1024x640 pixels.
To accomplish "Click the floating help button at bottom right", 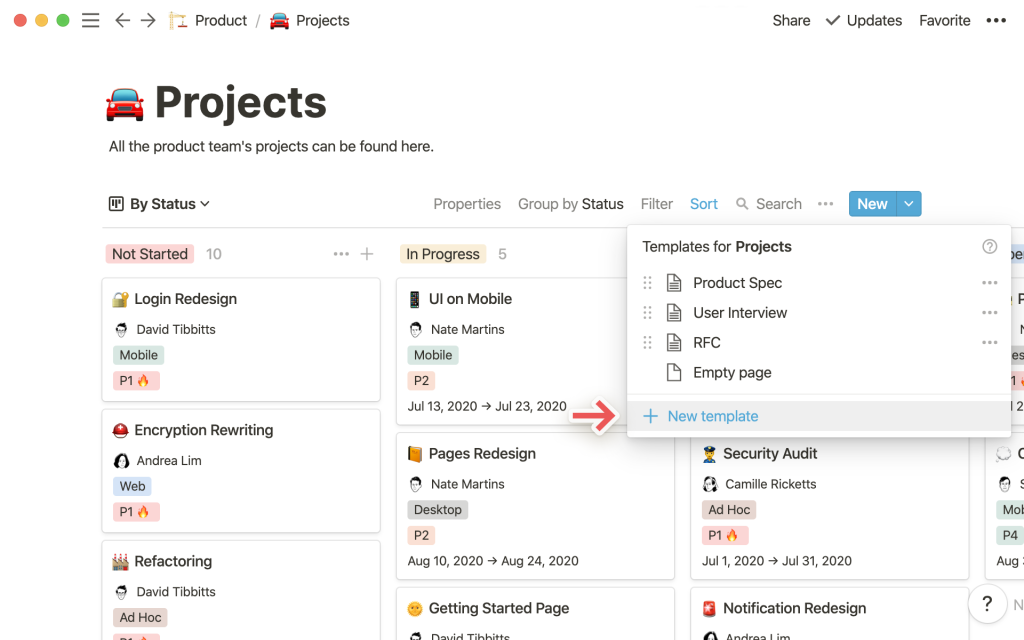I will pos(987,604).
